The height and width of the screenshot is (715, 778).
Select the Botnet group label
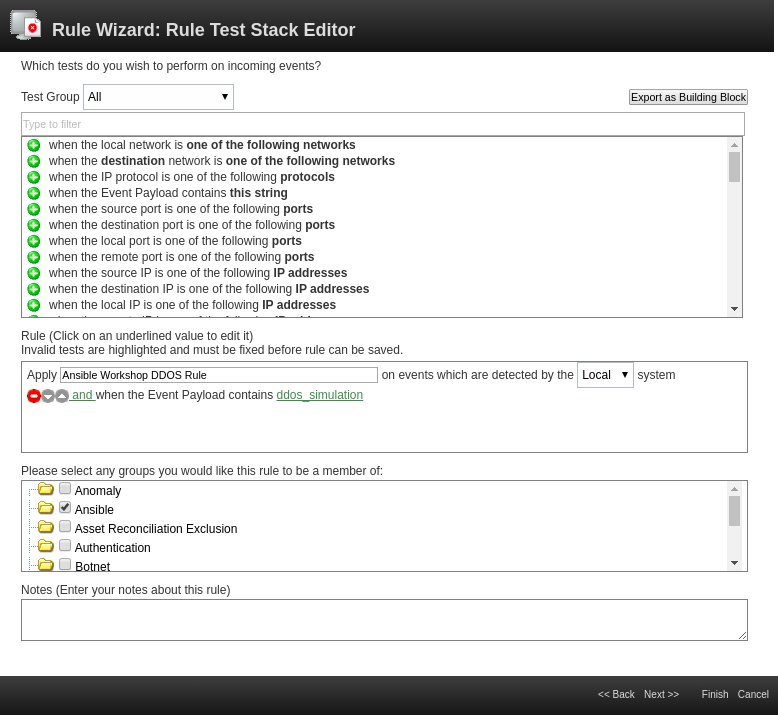[x=93, y=566]
